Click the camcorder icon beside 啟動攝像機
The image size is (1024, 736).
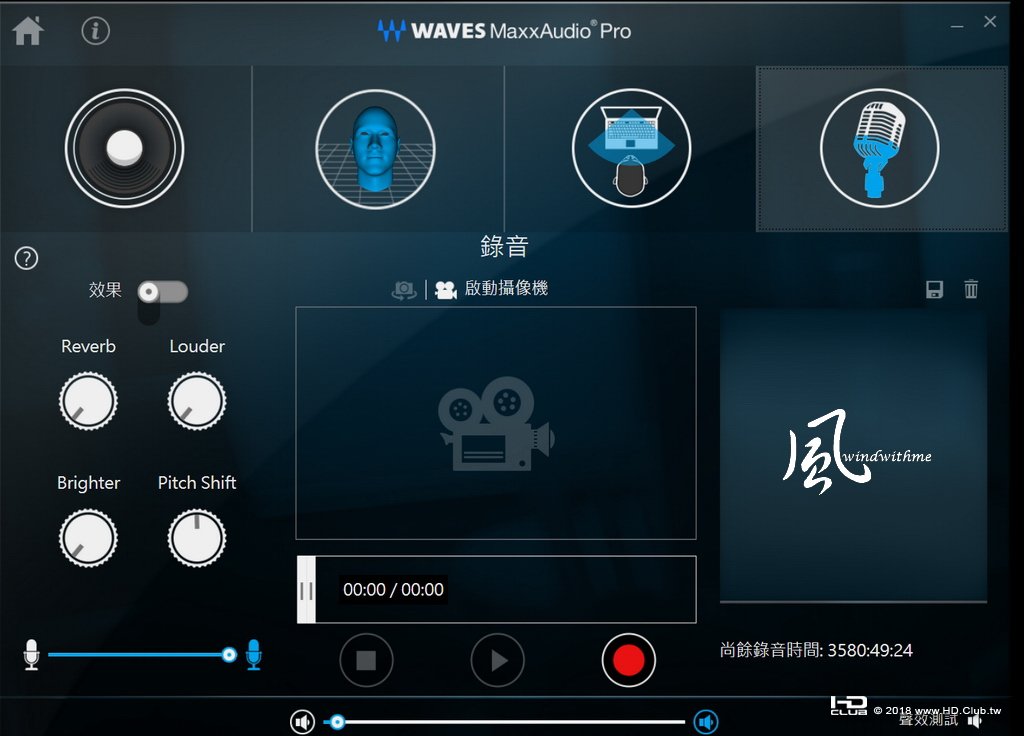coord(446,289)
